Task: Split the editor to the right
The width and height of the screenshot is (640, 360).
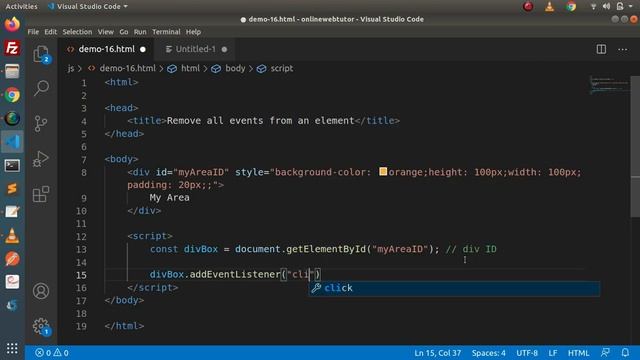Action: [x=601, y=49]
